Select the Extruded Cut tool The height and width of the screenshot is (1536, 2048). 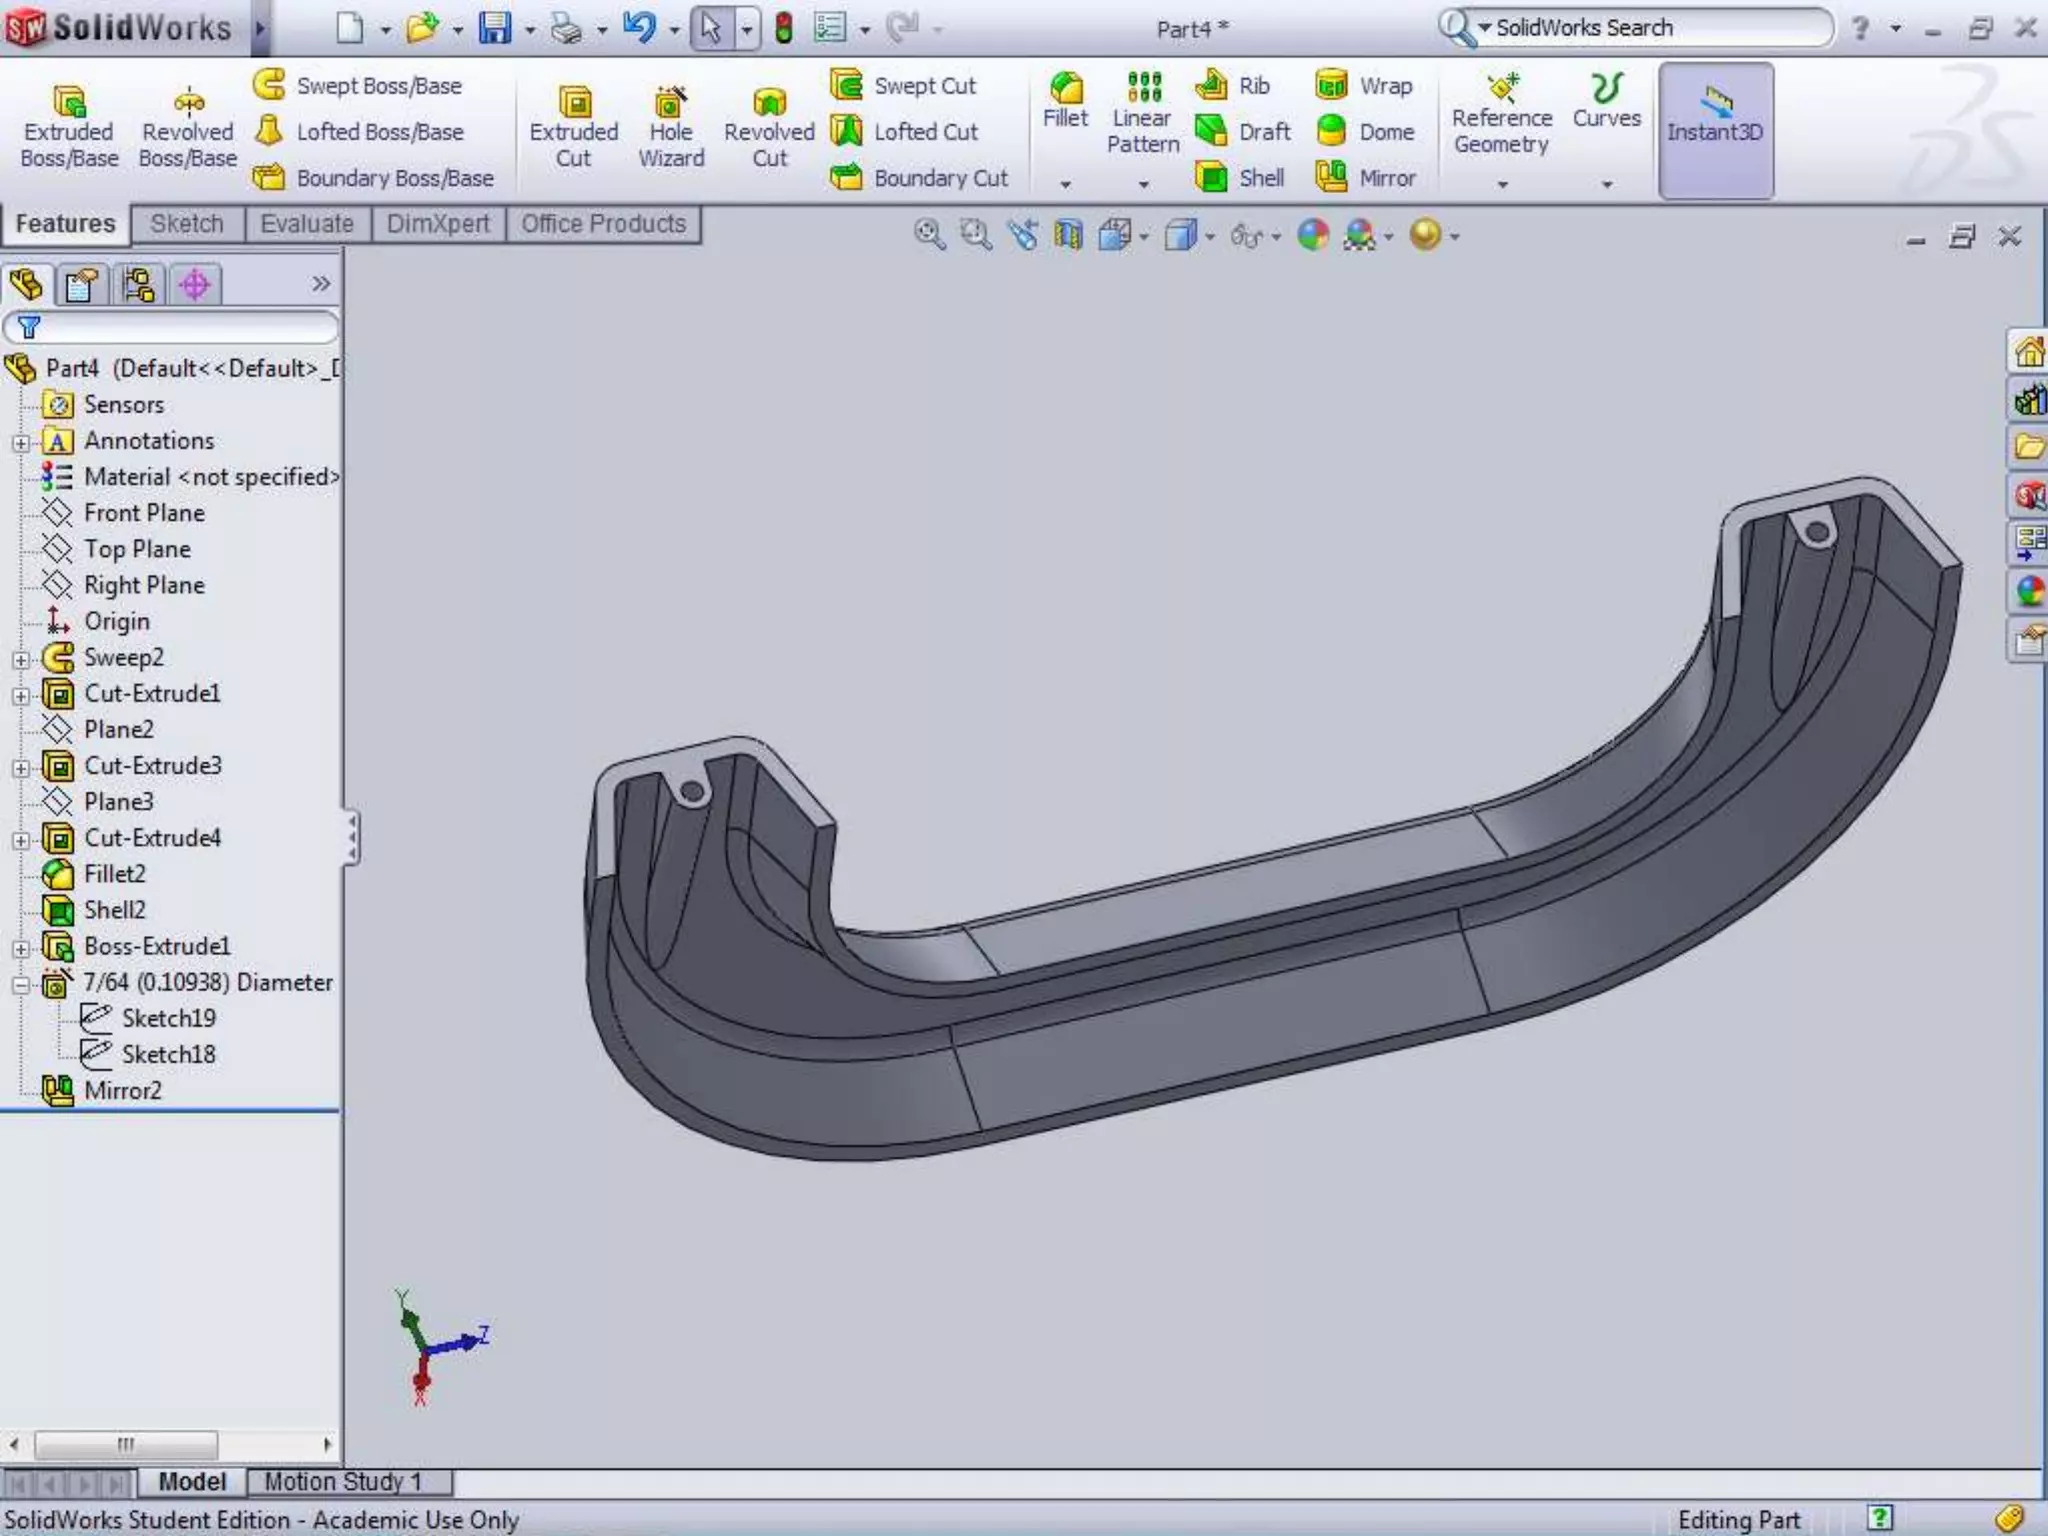point(573,127)
